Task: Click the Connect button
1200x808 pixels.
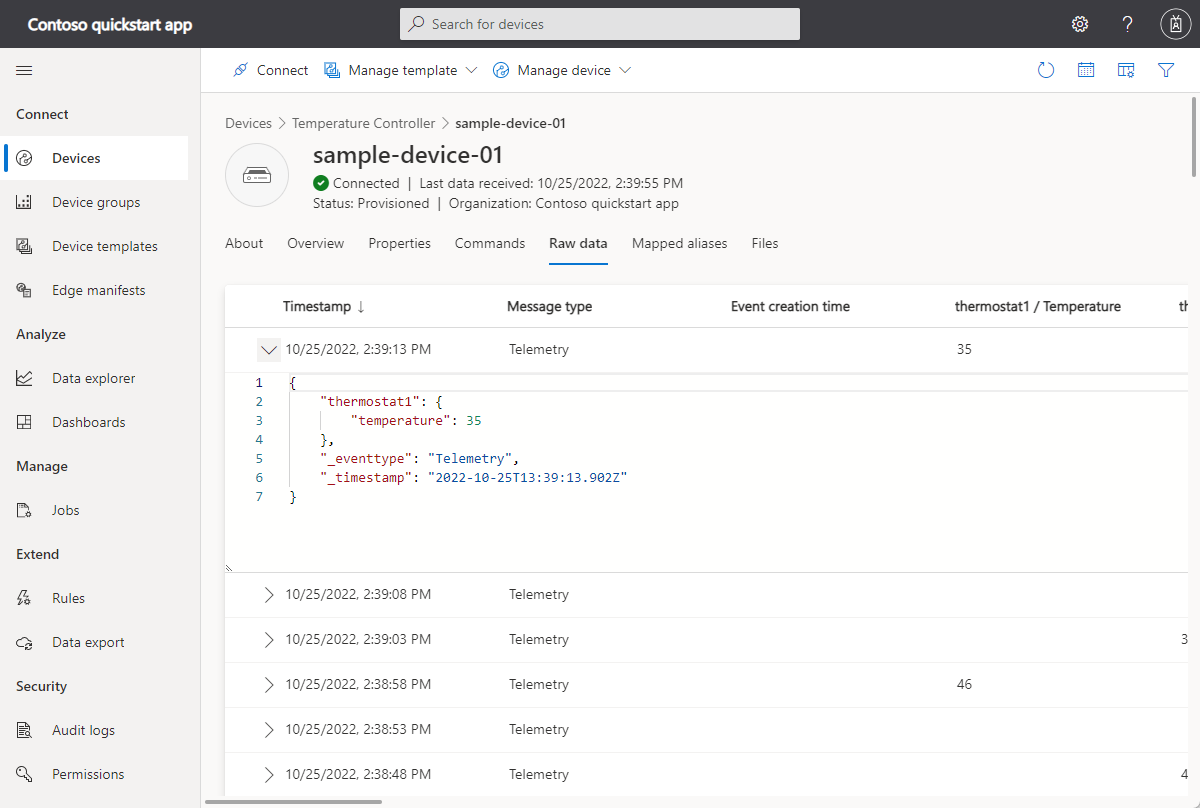Action: tap(271, 70)
